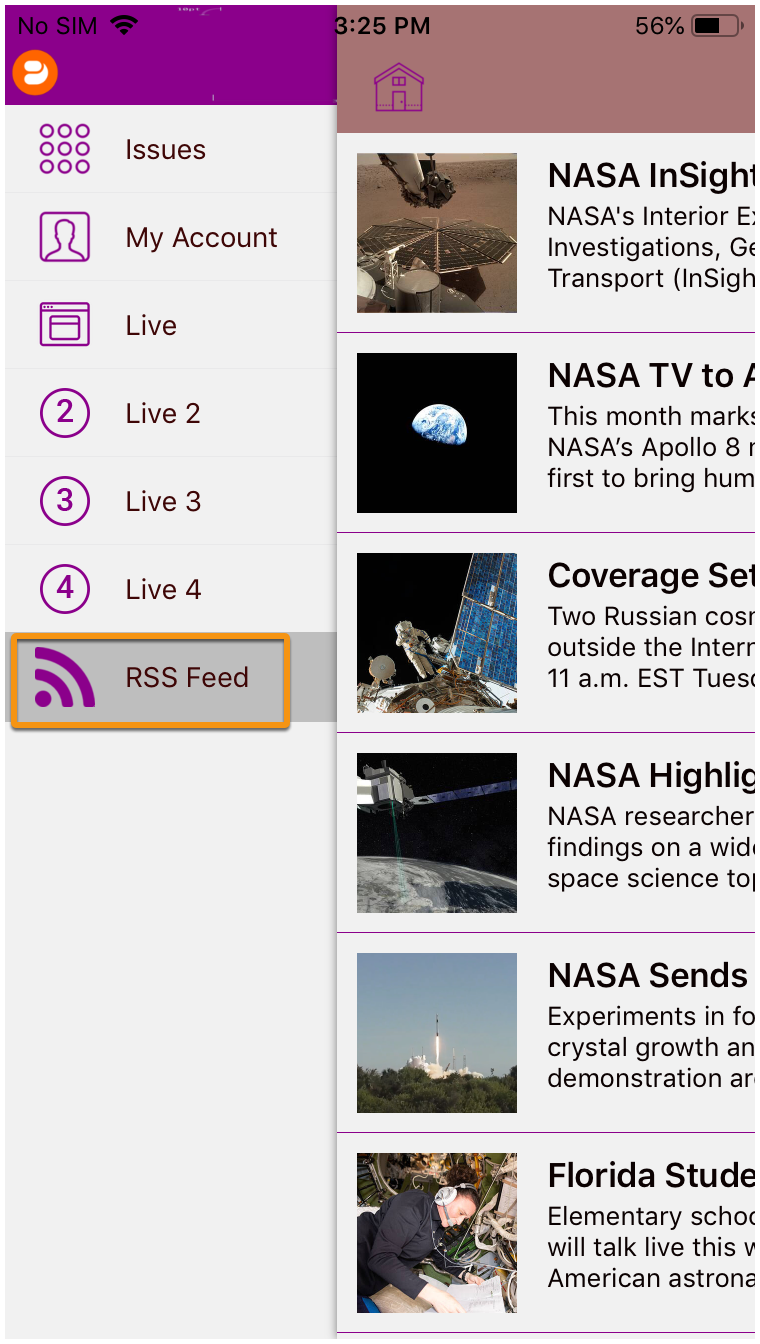Image resolution: width=760 pixels, height=1344 pixels.
Task: Open the 'Coverage Set' headline
Action: [x=651, y=576]
